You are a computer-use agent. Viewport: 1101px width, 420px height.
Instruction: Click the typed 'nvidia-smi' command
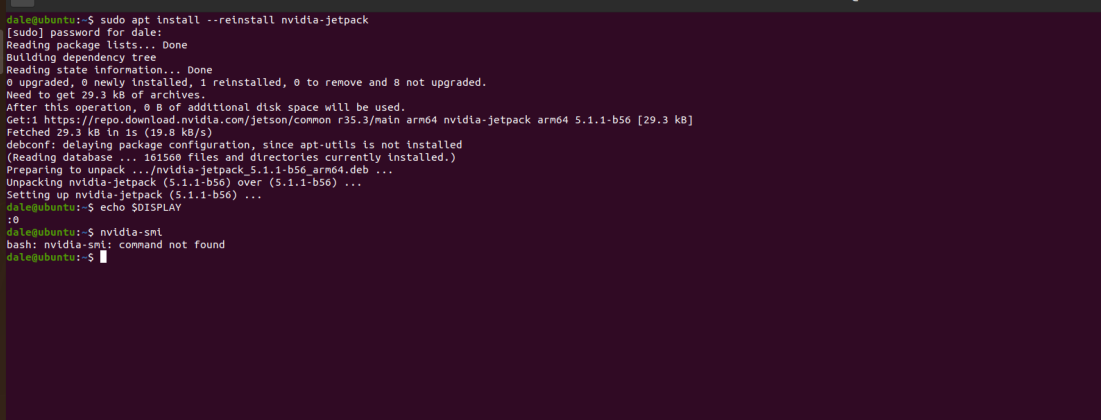131,232
